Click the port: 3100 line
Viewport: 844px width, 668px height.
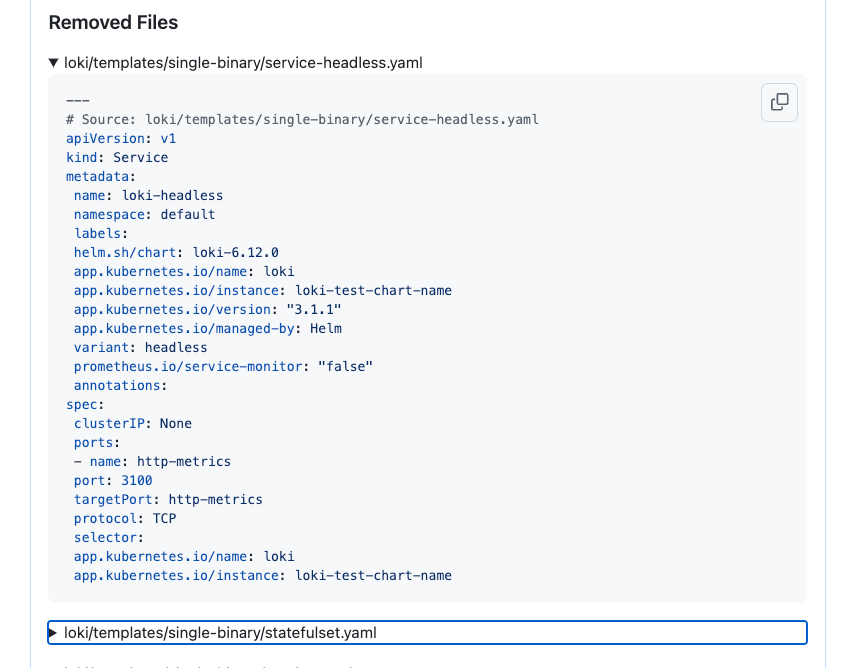(x=113, y=480)
